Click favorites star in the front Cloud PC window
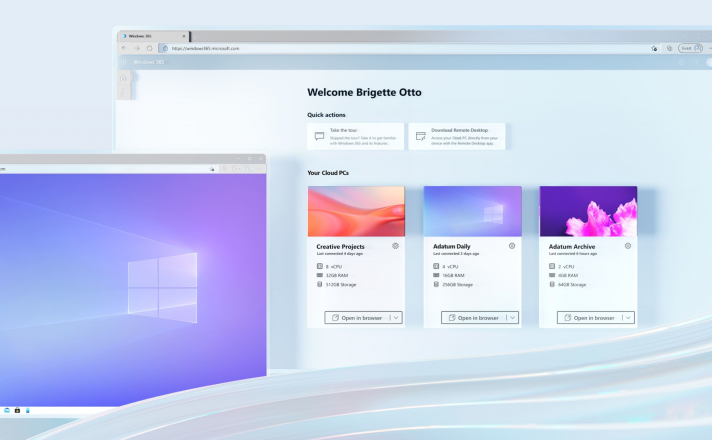This screenshot has width=712, height=440. click(212, 169)
